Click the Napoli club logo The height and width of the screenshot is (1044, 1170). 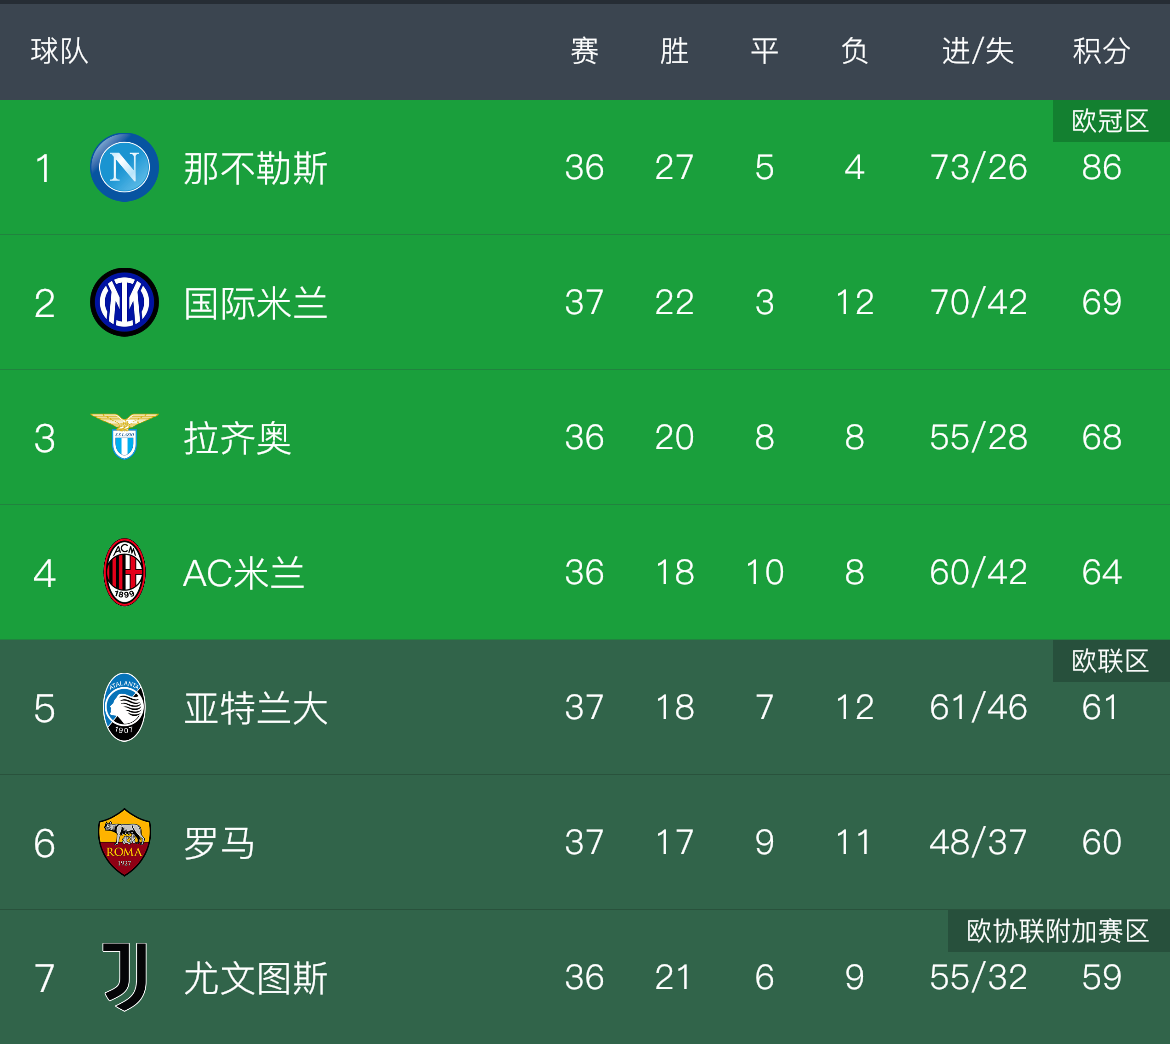(x=124, y=167)
